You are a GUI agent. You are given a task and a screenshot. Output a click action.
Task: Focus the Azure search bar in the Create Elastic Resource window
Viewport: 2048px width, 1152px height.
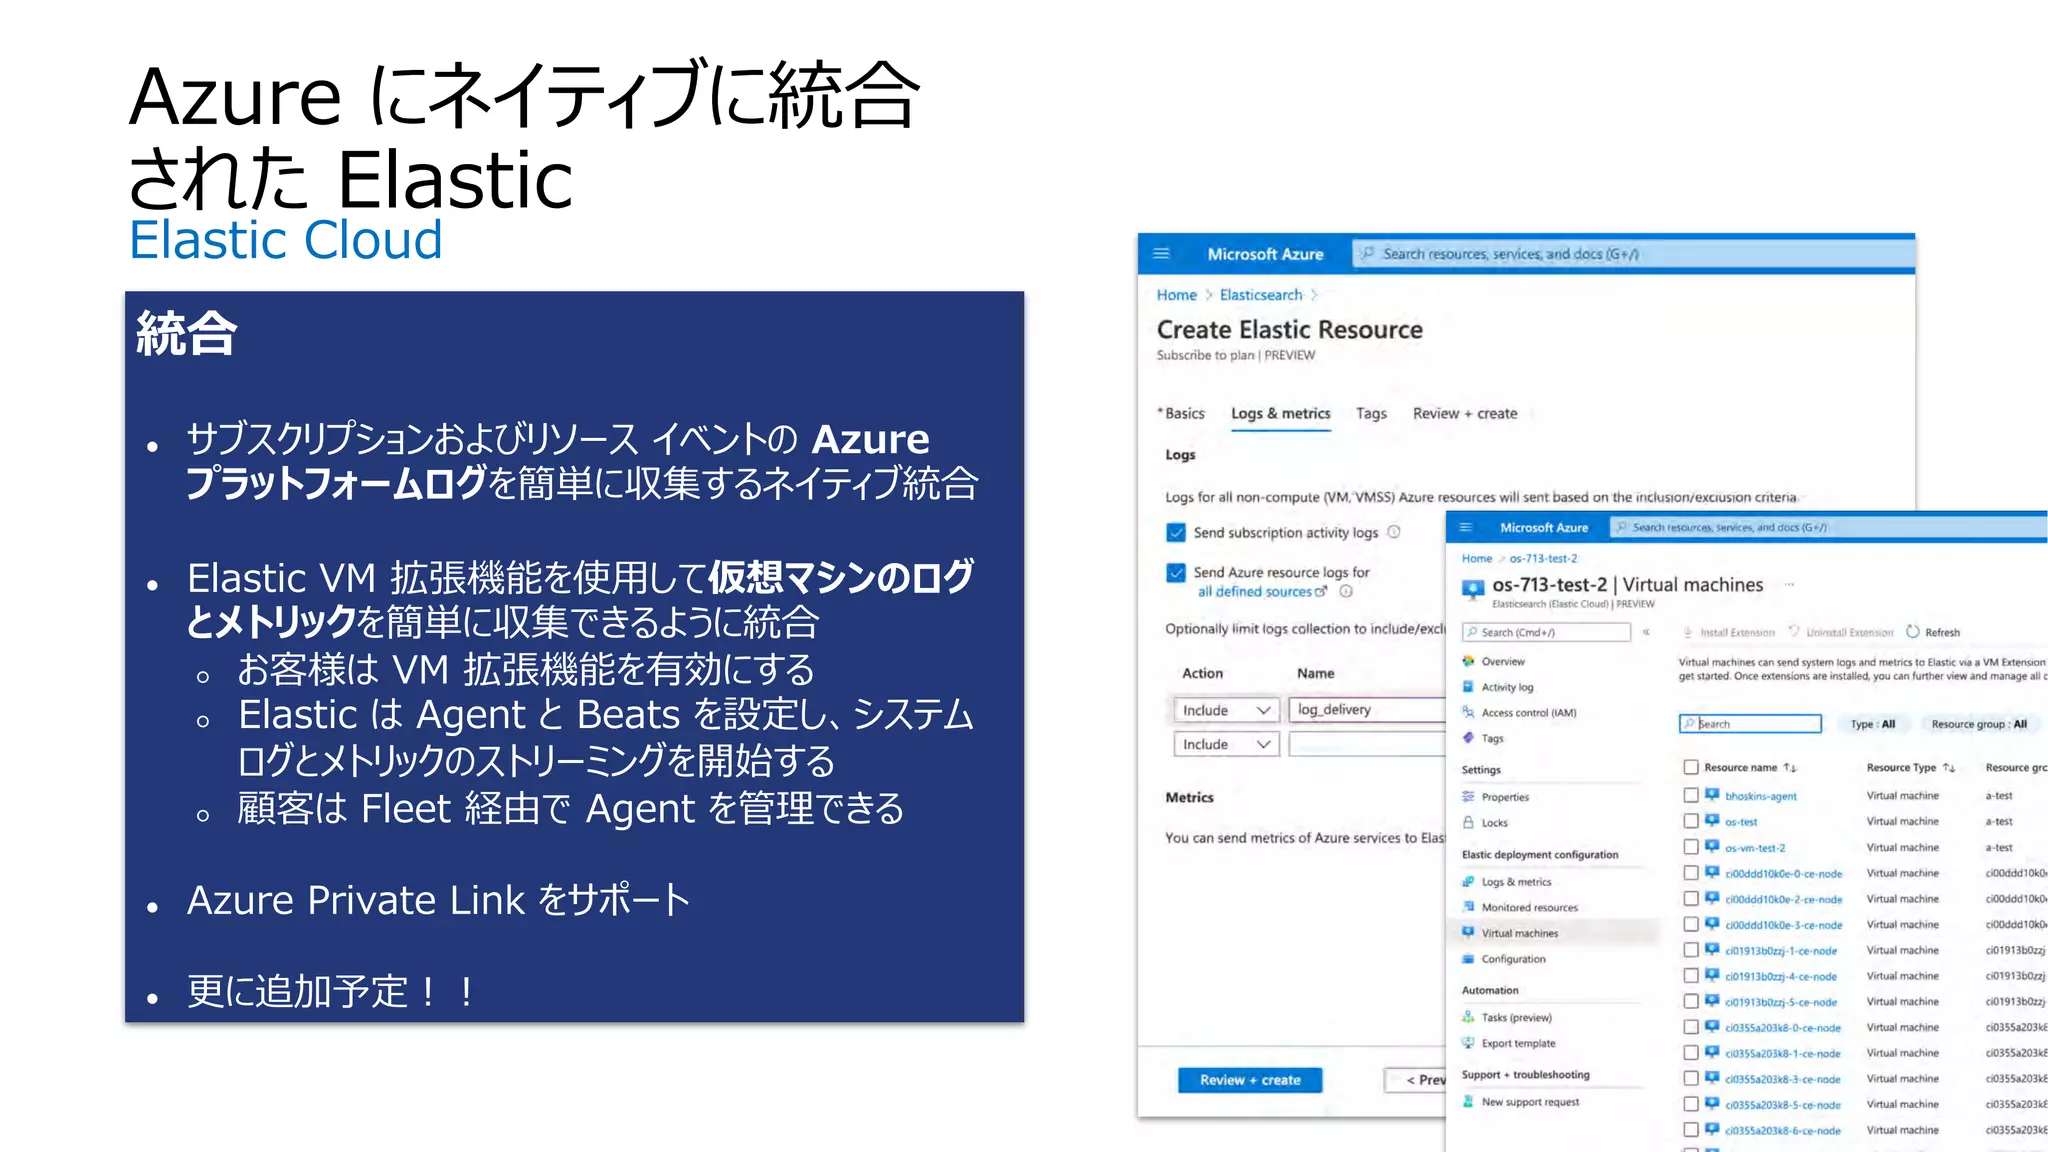[1634, 254]
